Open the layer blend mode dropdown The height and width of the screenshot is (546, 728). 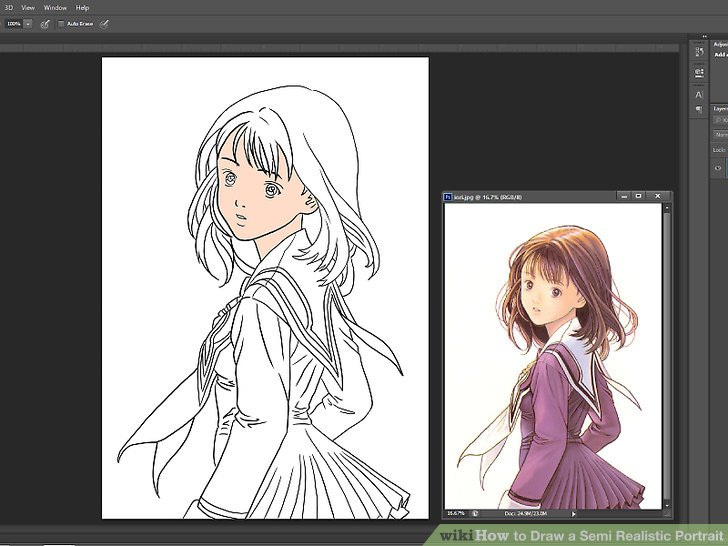pos(720,134)
